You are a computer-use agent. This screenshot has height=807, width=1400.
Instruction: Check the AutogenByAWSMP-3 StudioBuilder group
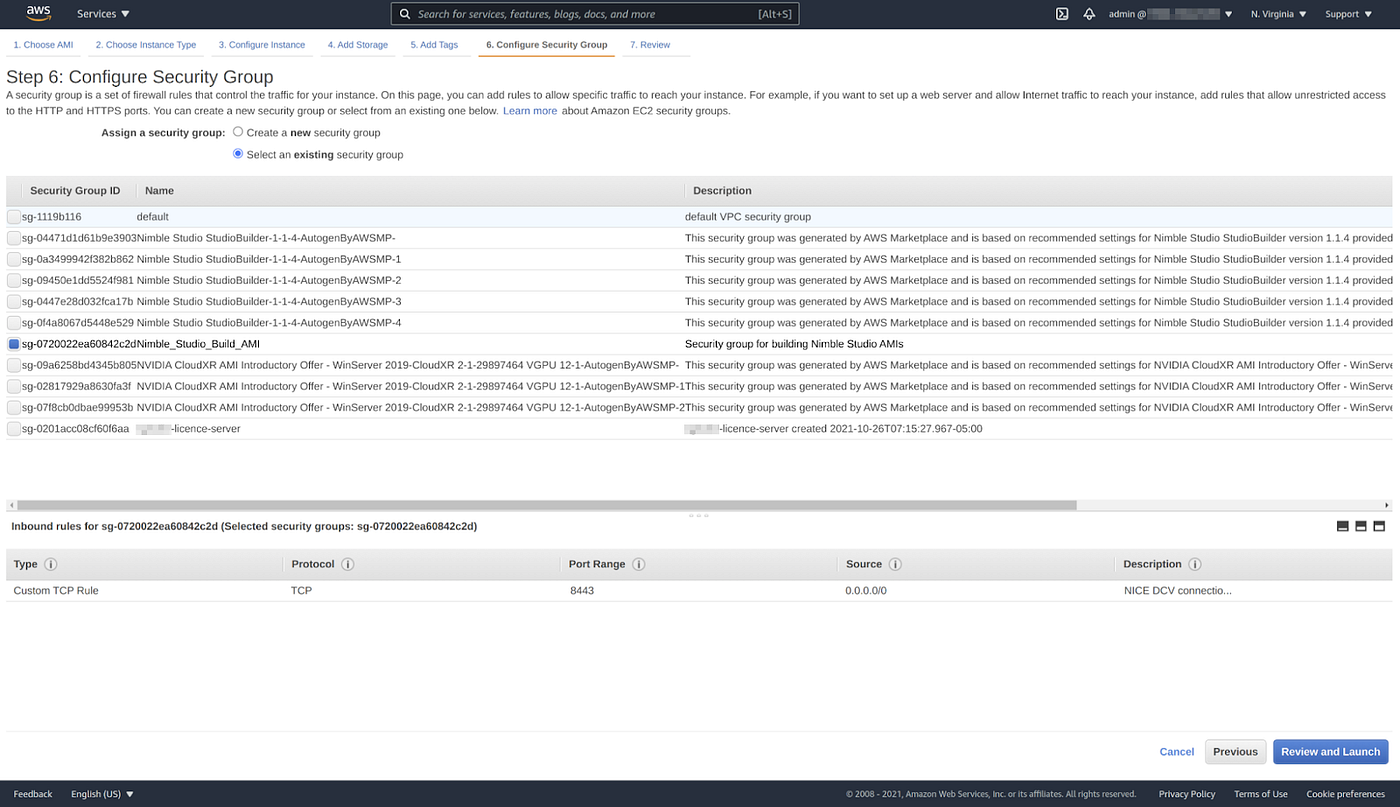(x=14, y=301)
